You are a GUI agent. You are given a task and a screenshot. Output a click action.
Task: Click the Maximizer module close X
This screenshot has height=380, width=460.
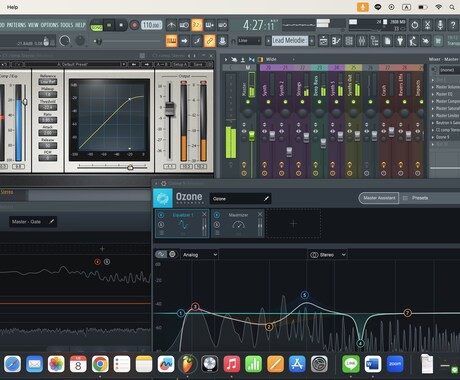click(x=260, y=214)
